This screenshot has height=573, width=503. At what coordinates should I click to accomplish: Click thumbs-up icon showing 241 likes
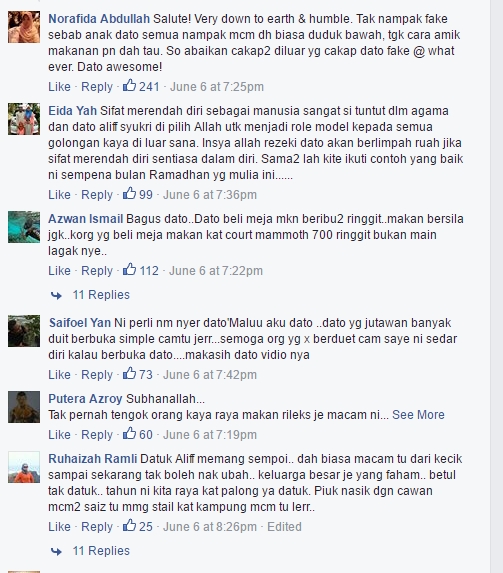click(x=129, y=86)
